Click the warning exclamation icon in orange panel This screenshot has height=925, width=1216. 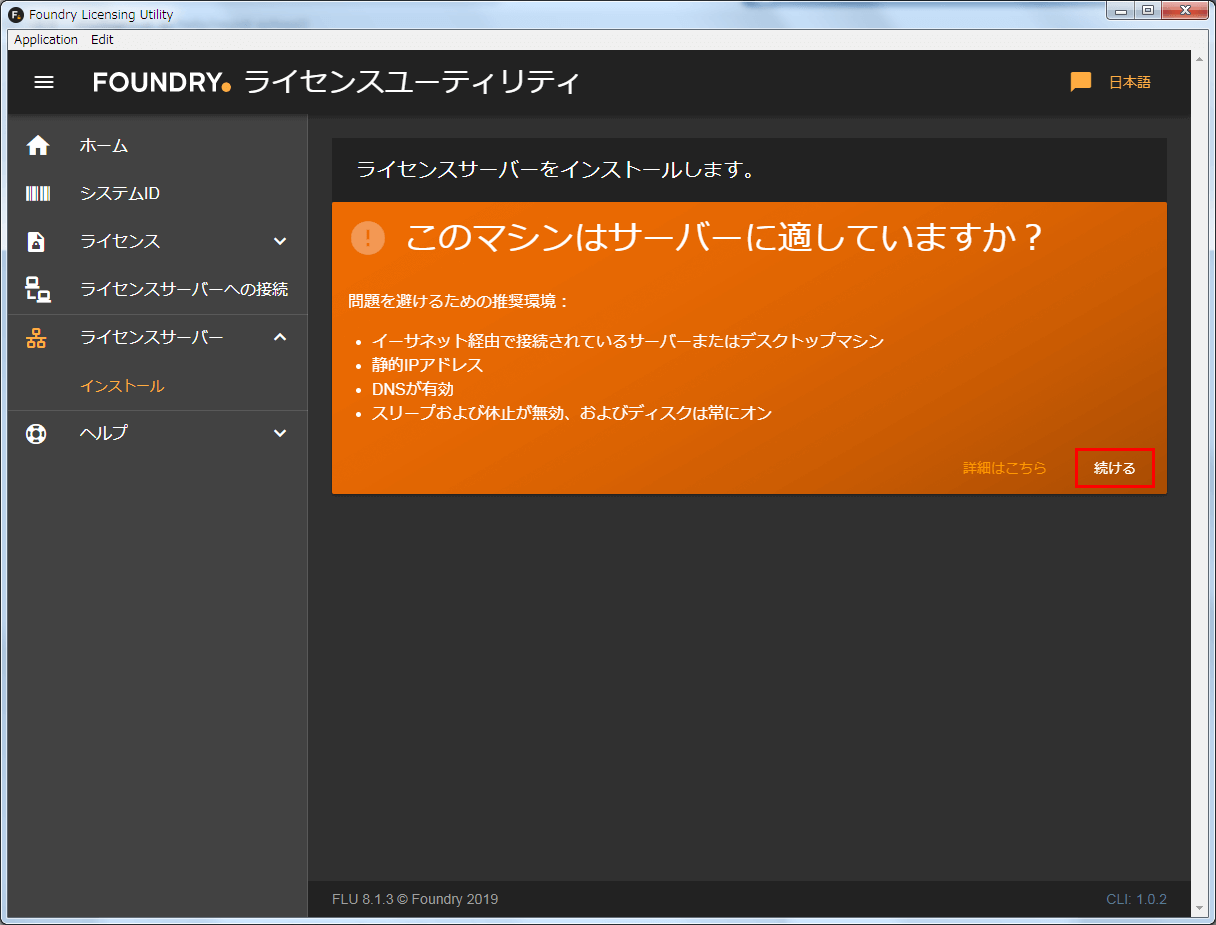[x=368, y=238]
